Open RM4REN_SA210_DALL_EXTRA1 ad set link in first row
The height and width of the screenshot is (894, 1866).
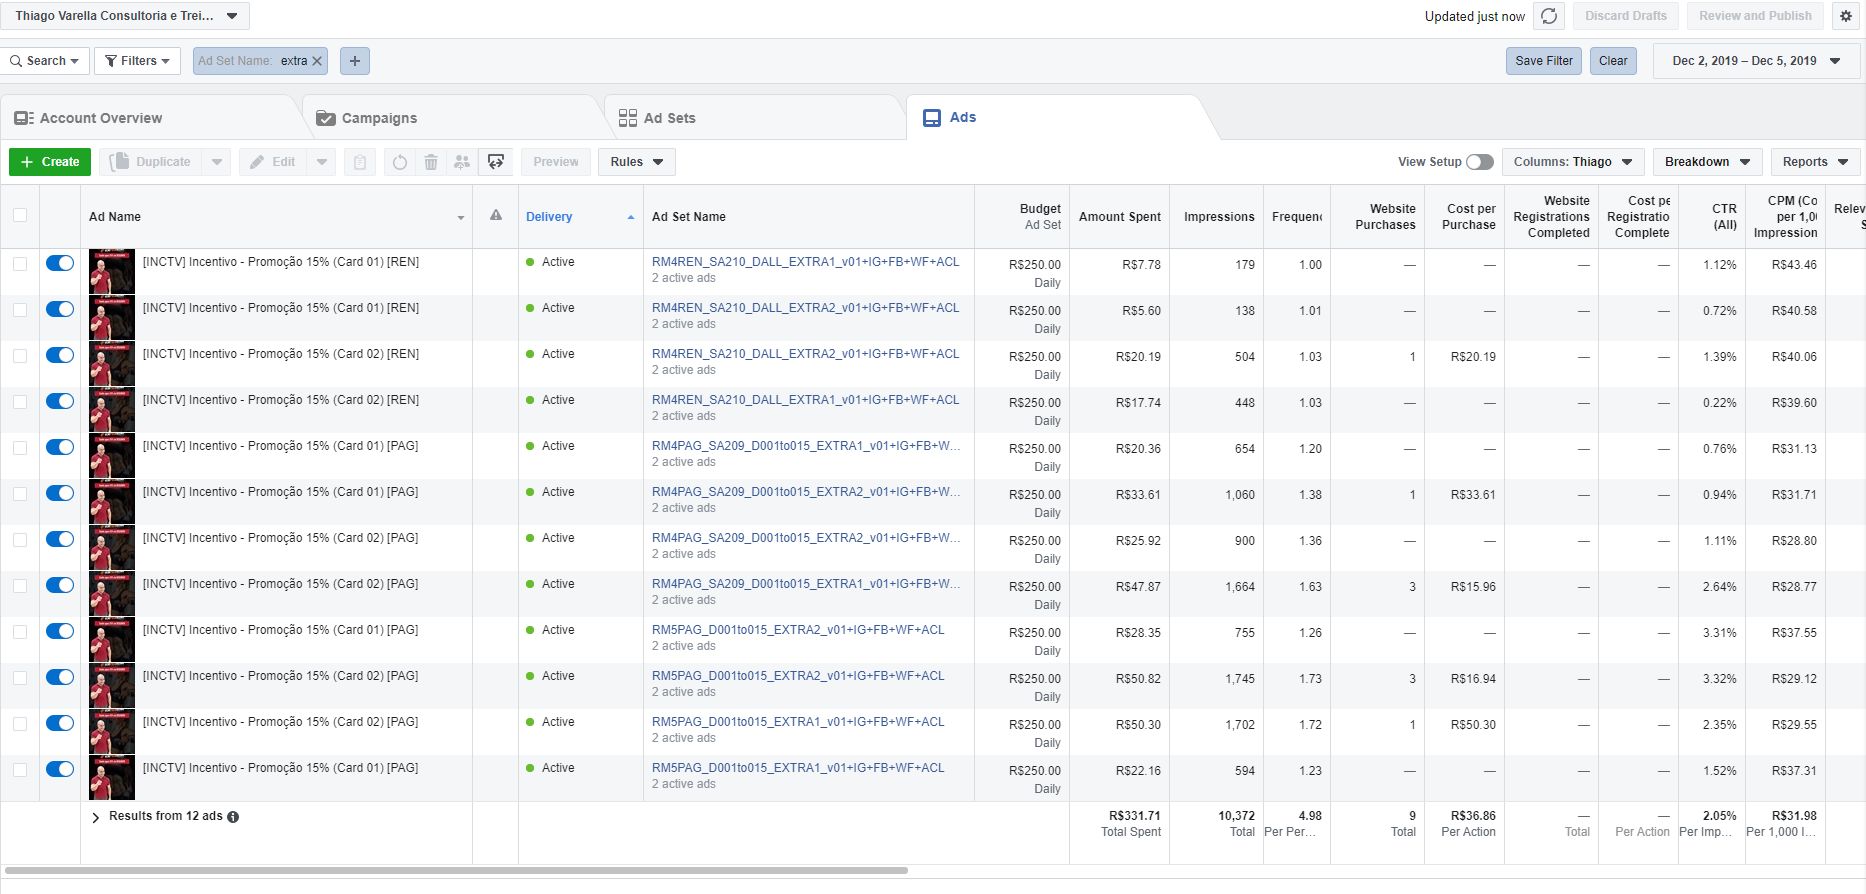tap(805, 262)
